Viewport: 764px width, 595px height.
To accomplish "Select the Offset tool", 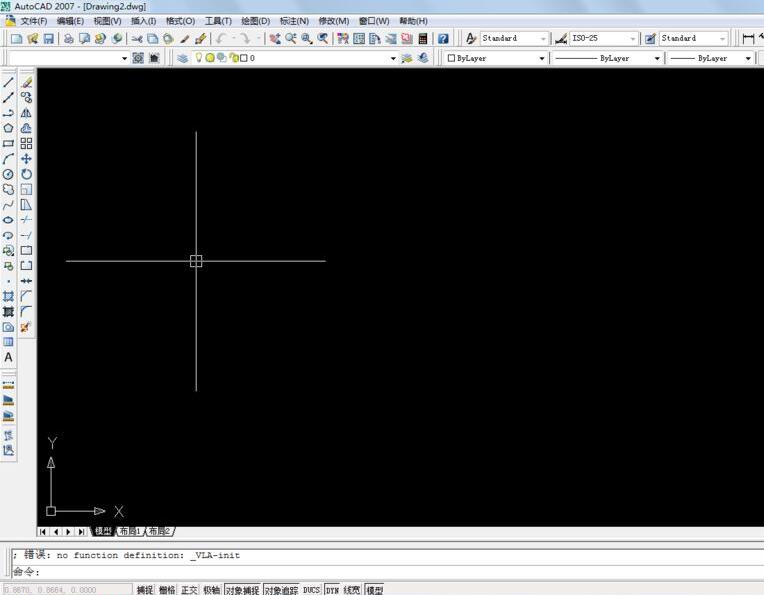I will [x=26, y=128].
